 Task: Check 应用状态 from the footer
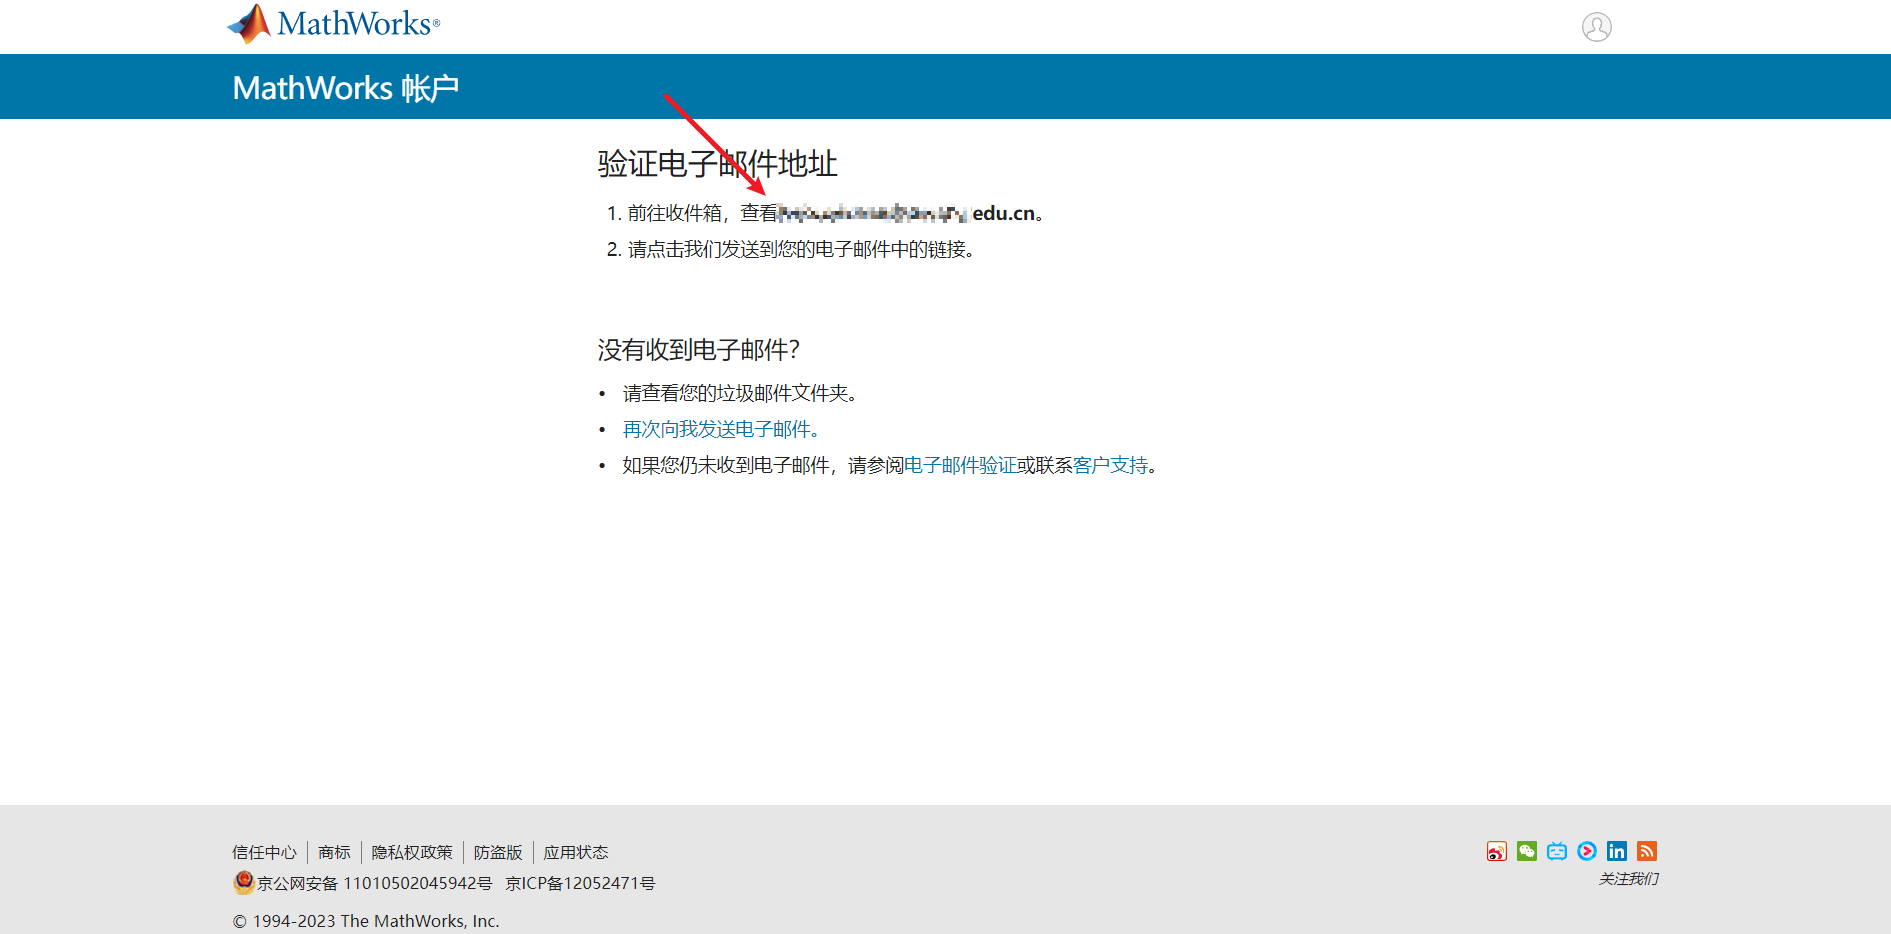[576, 852]
